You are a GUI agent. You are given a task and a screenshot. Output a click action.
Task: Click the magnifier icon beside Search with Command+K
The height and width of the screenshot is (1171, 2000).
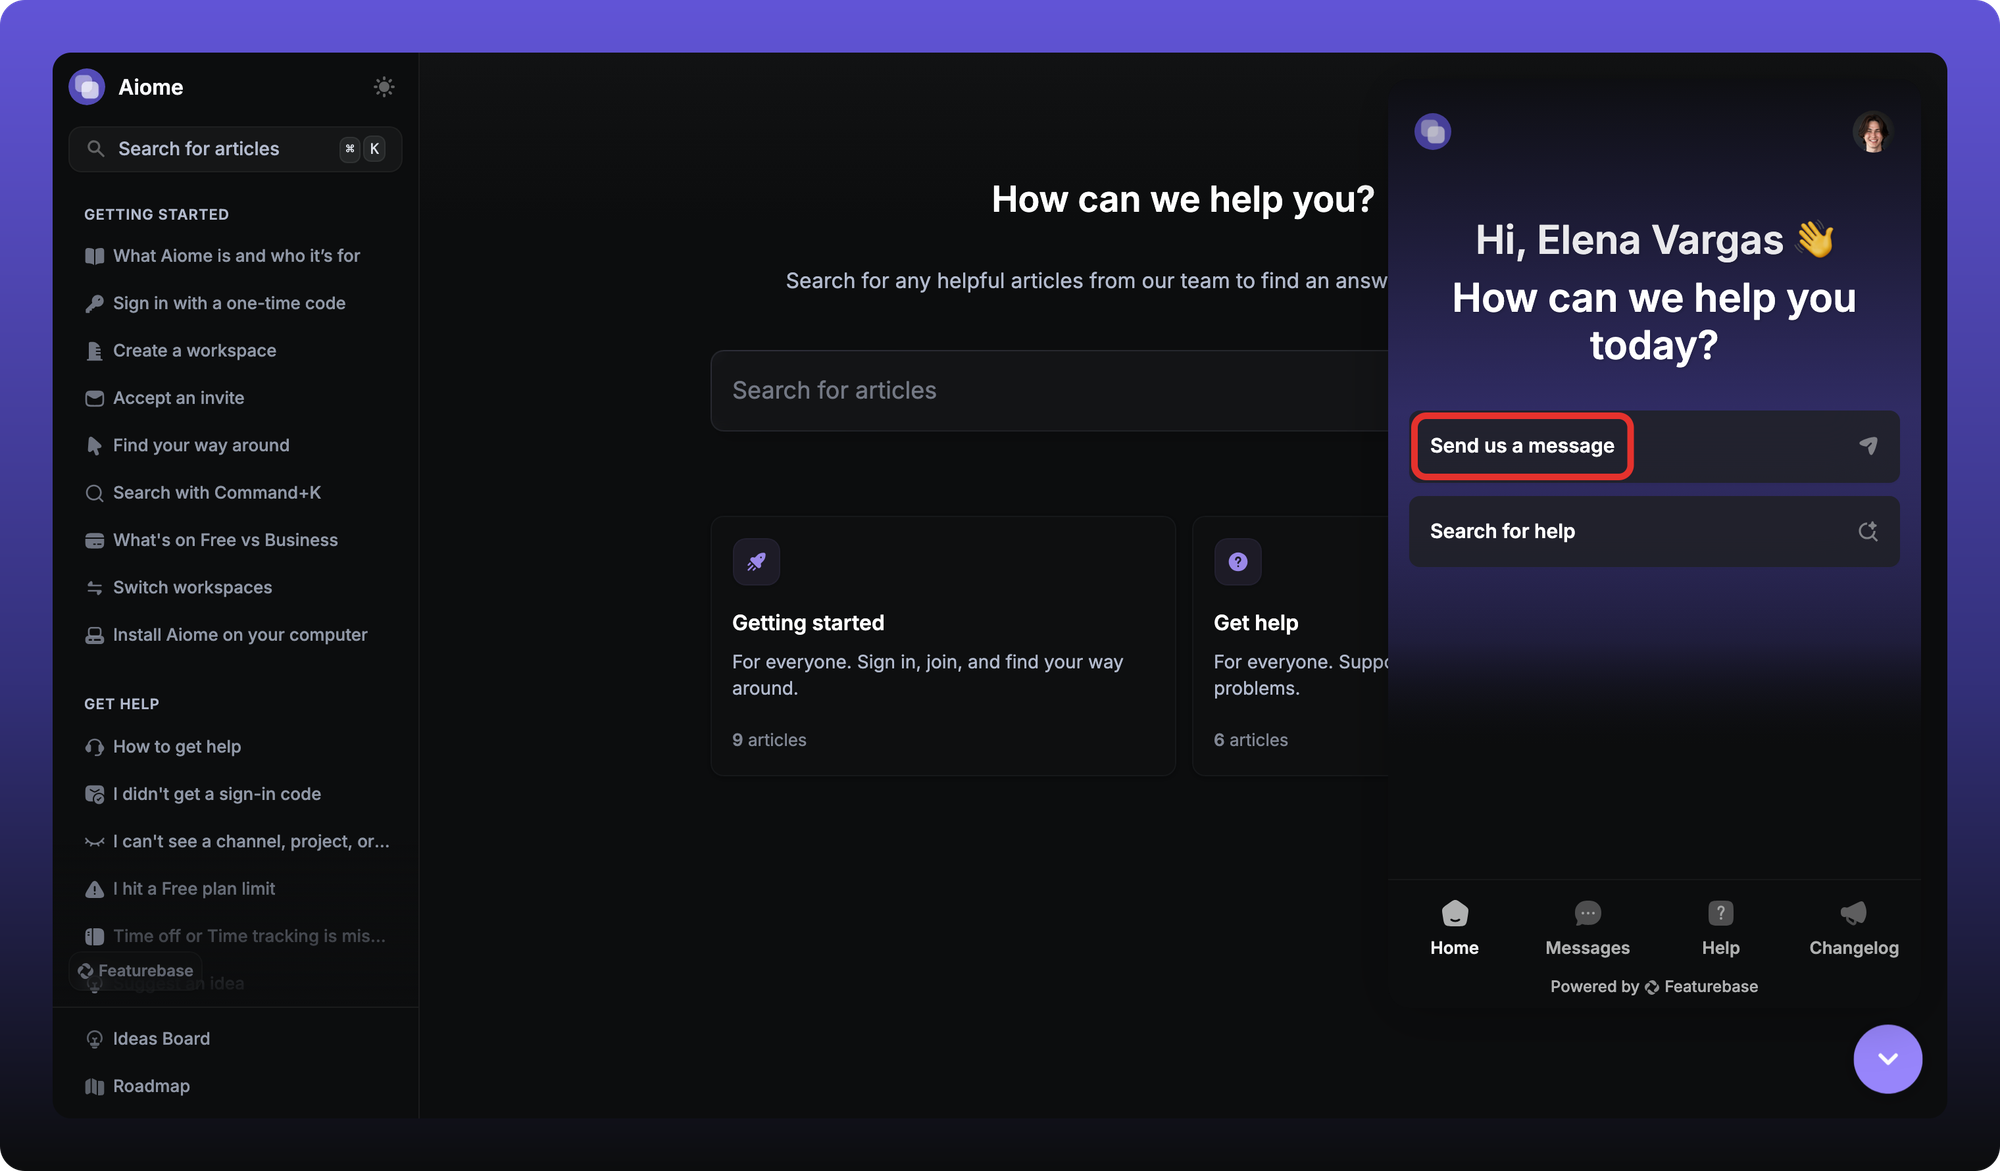[x=95, y=493]
